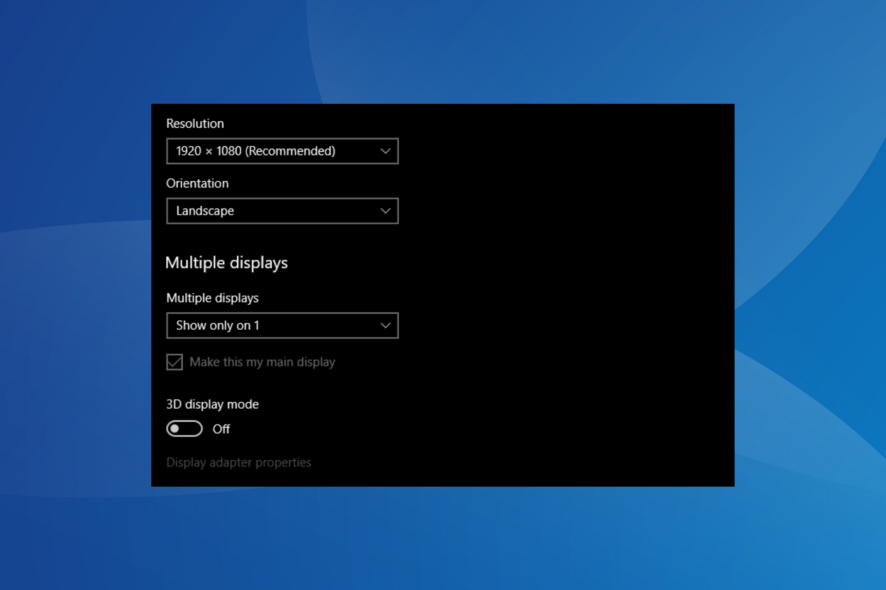886x590 pixels.
Task: Click the Multiple displays section heading
Action: click(226, 262)
